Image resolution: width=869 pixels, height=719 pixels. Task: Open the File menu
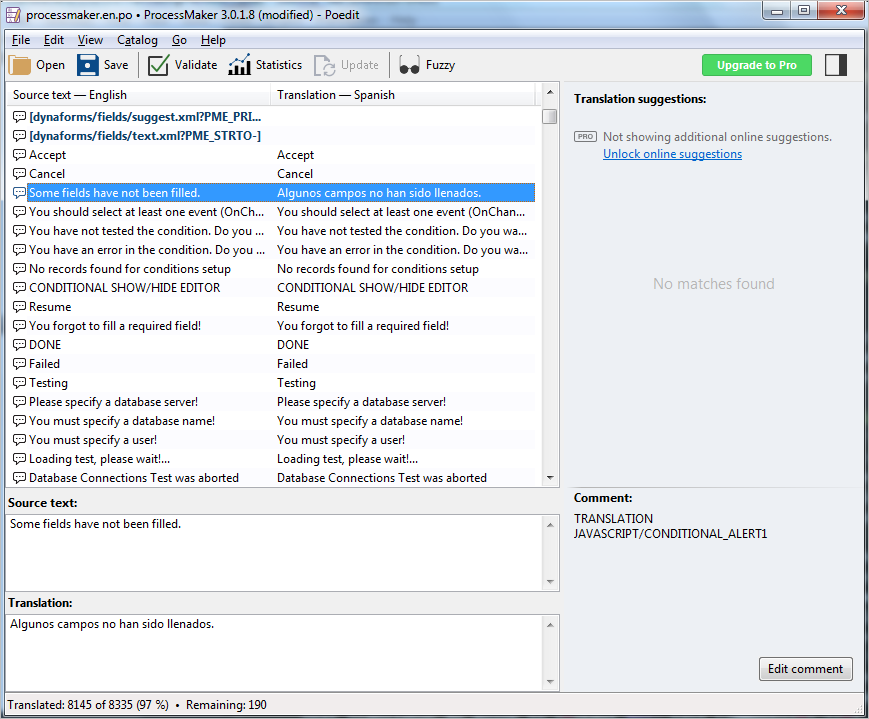tap(21, 40)
